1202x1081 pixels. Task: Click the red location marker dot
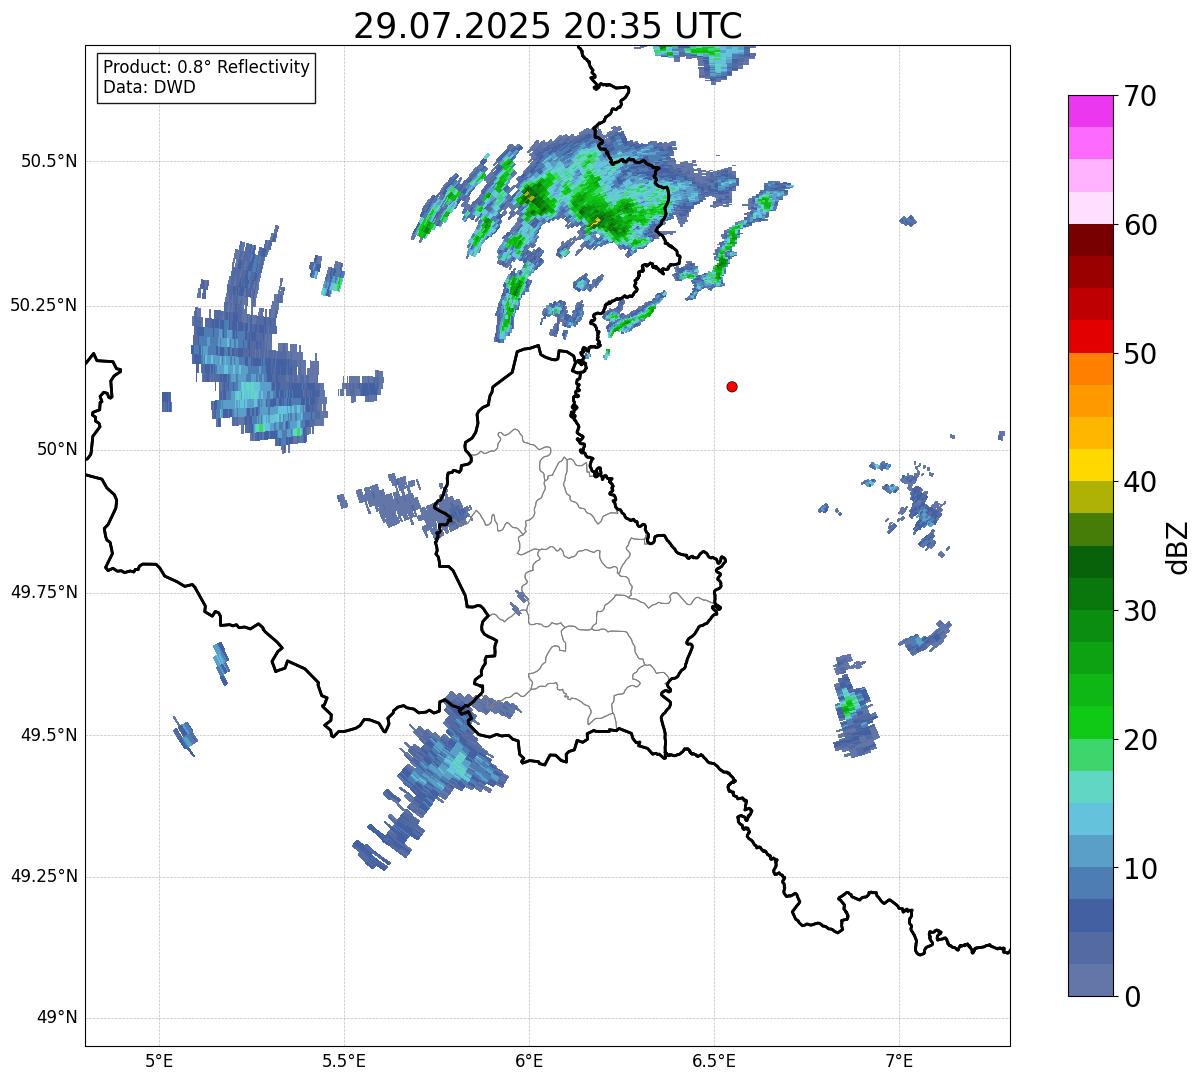pos(732,386)
